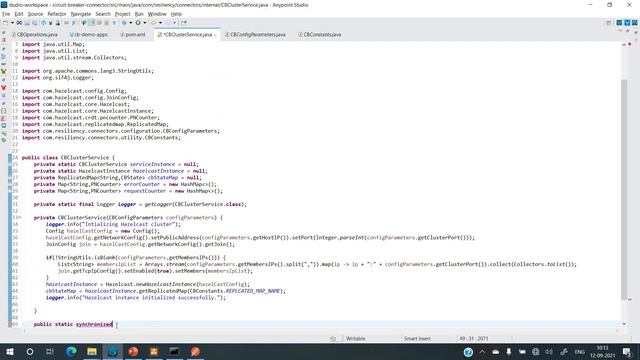Click the New file toolbar icon
640x360 pixels.
click(x=6, y=23)
